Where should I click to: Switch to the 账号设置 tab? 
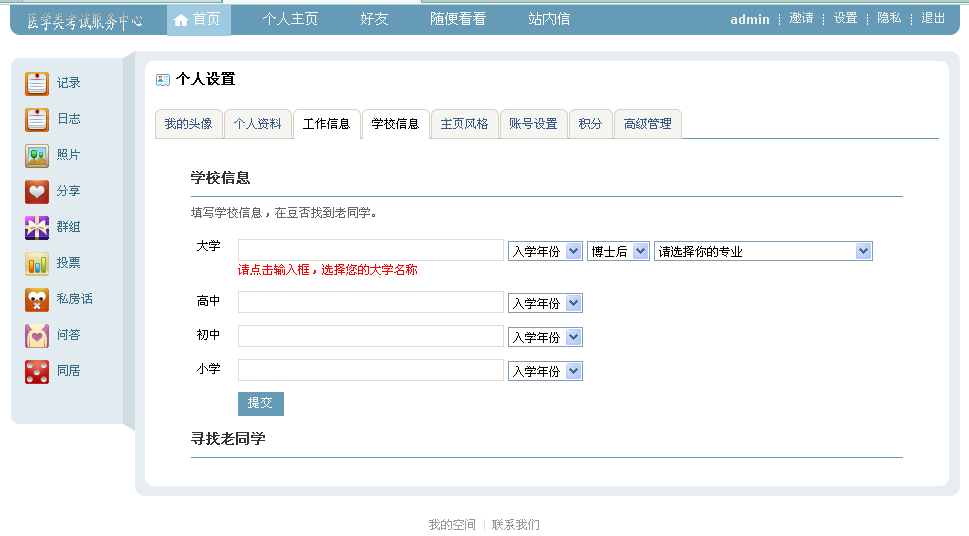(x=533, y=124)
